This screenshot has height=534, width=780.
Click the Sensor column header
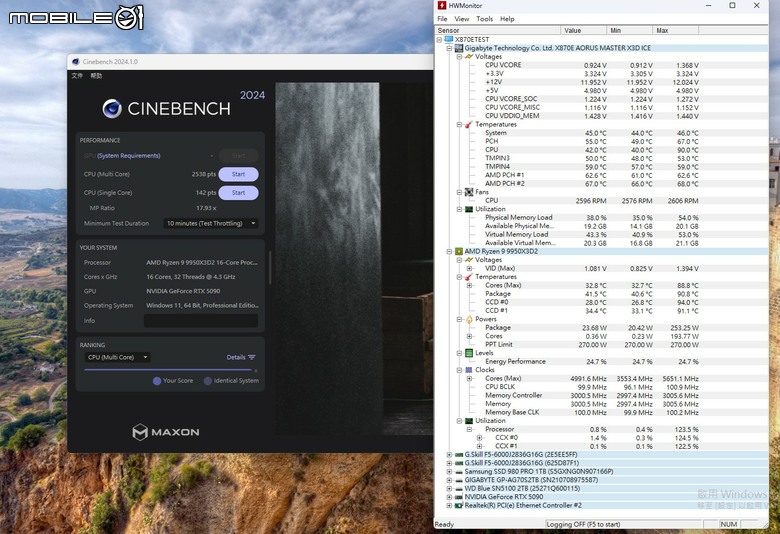(x=498, y=30)
